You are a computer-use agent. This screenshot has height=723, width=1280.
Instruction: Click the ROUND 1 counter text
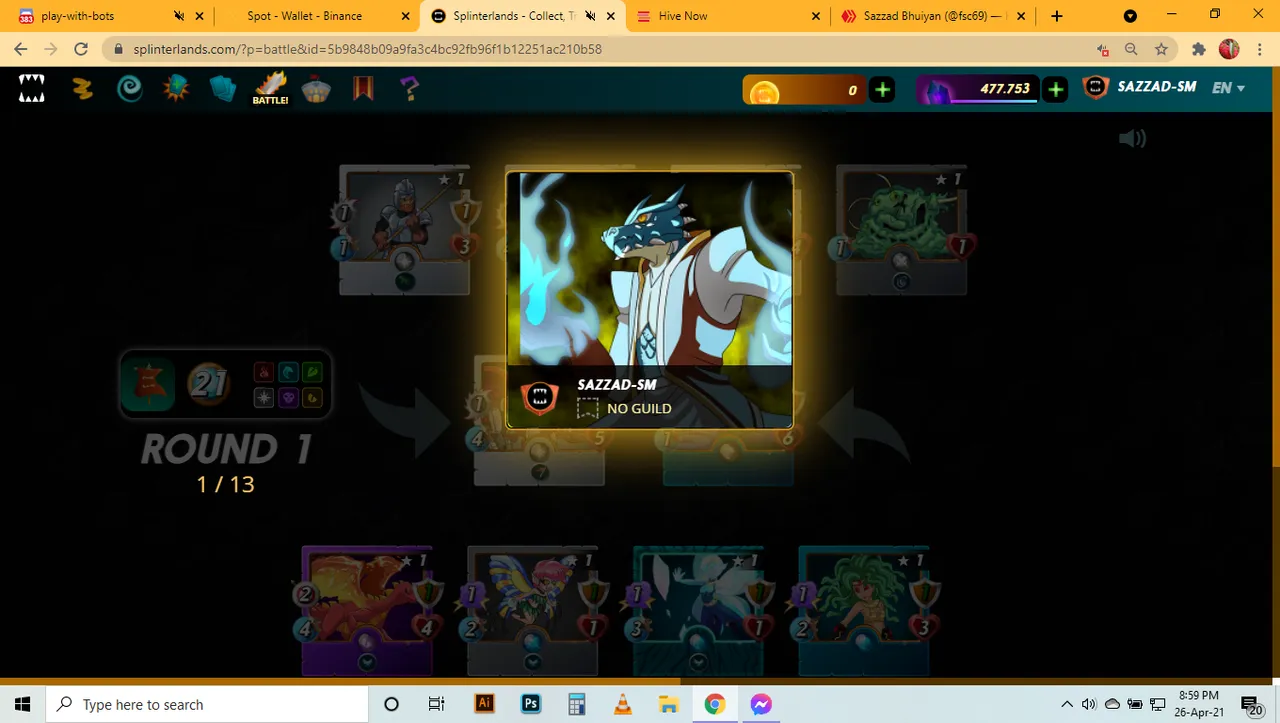click(226, 449)
